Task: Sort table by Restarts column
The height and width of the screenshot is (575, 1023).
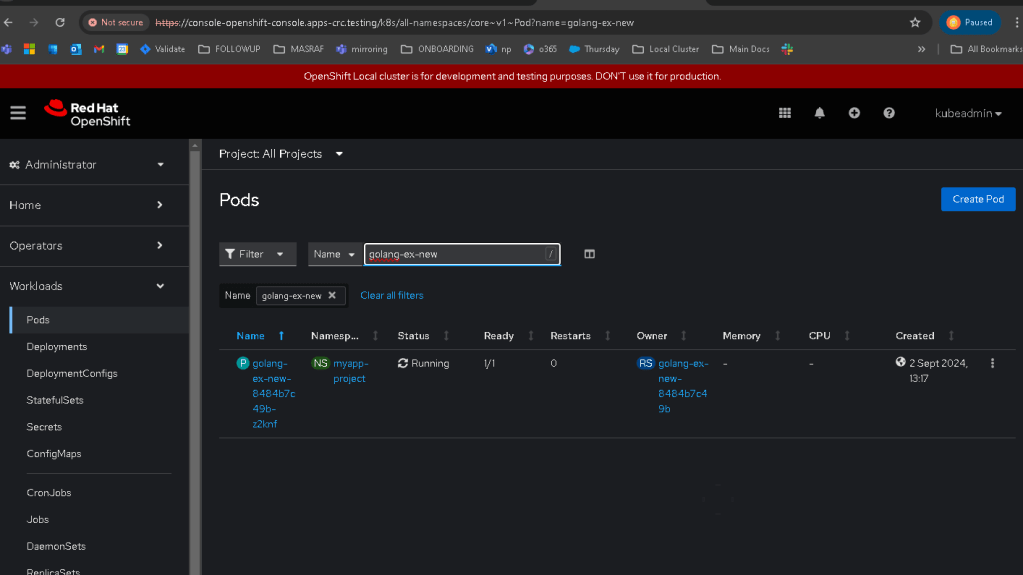Action: (580, 335)
